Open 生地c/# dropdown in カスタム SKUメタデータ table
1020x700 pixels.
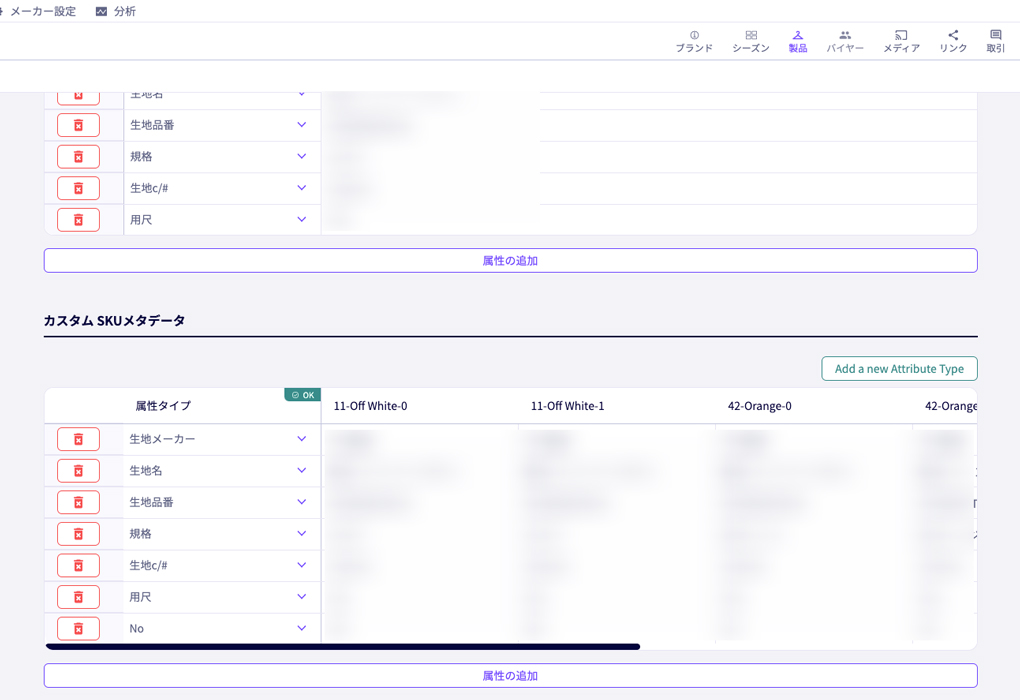[302, 565]
